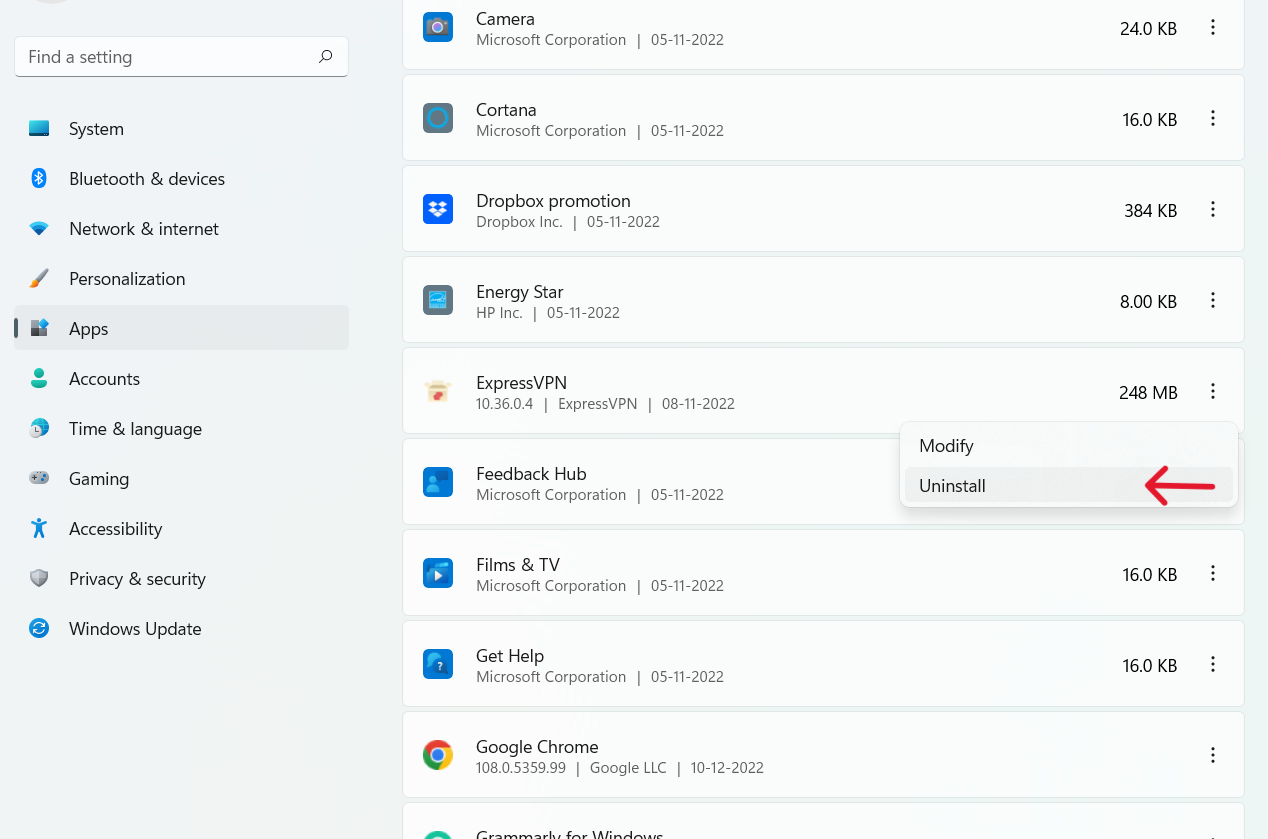Open the three-dot menu for Camera

(1213, 28)
